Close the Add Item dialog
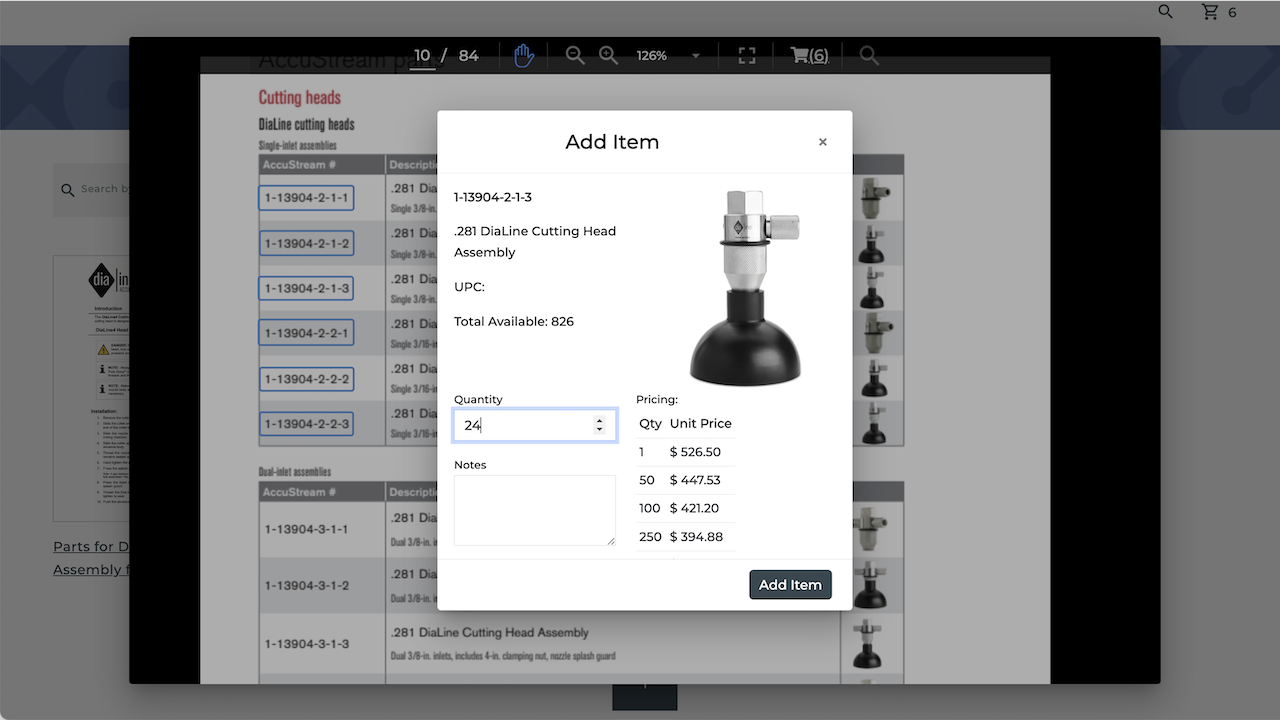 click(x=823, y=142)
